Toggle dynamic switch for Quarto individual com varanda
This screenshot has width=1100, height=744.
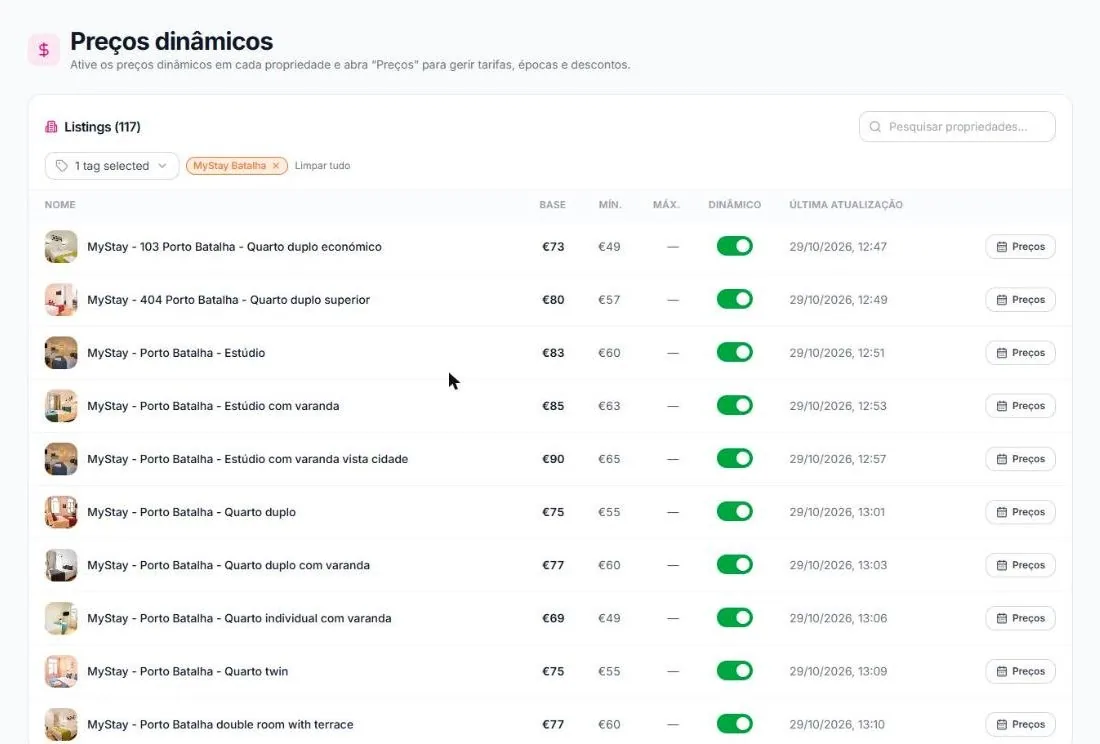coord(735,618)
